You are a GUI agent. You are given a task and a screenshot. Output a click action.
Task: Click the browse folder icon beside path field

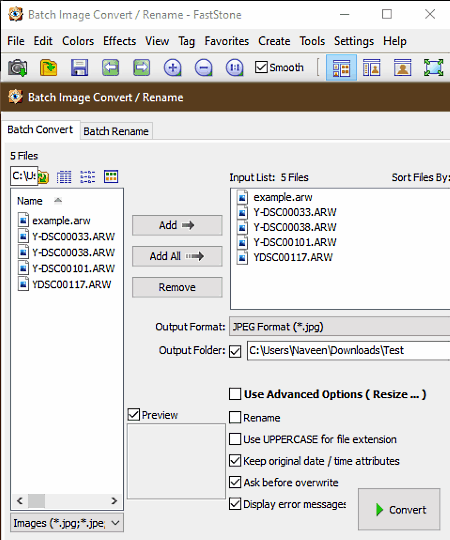pos(43,177)
